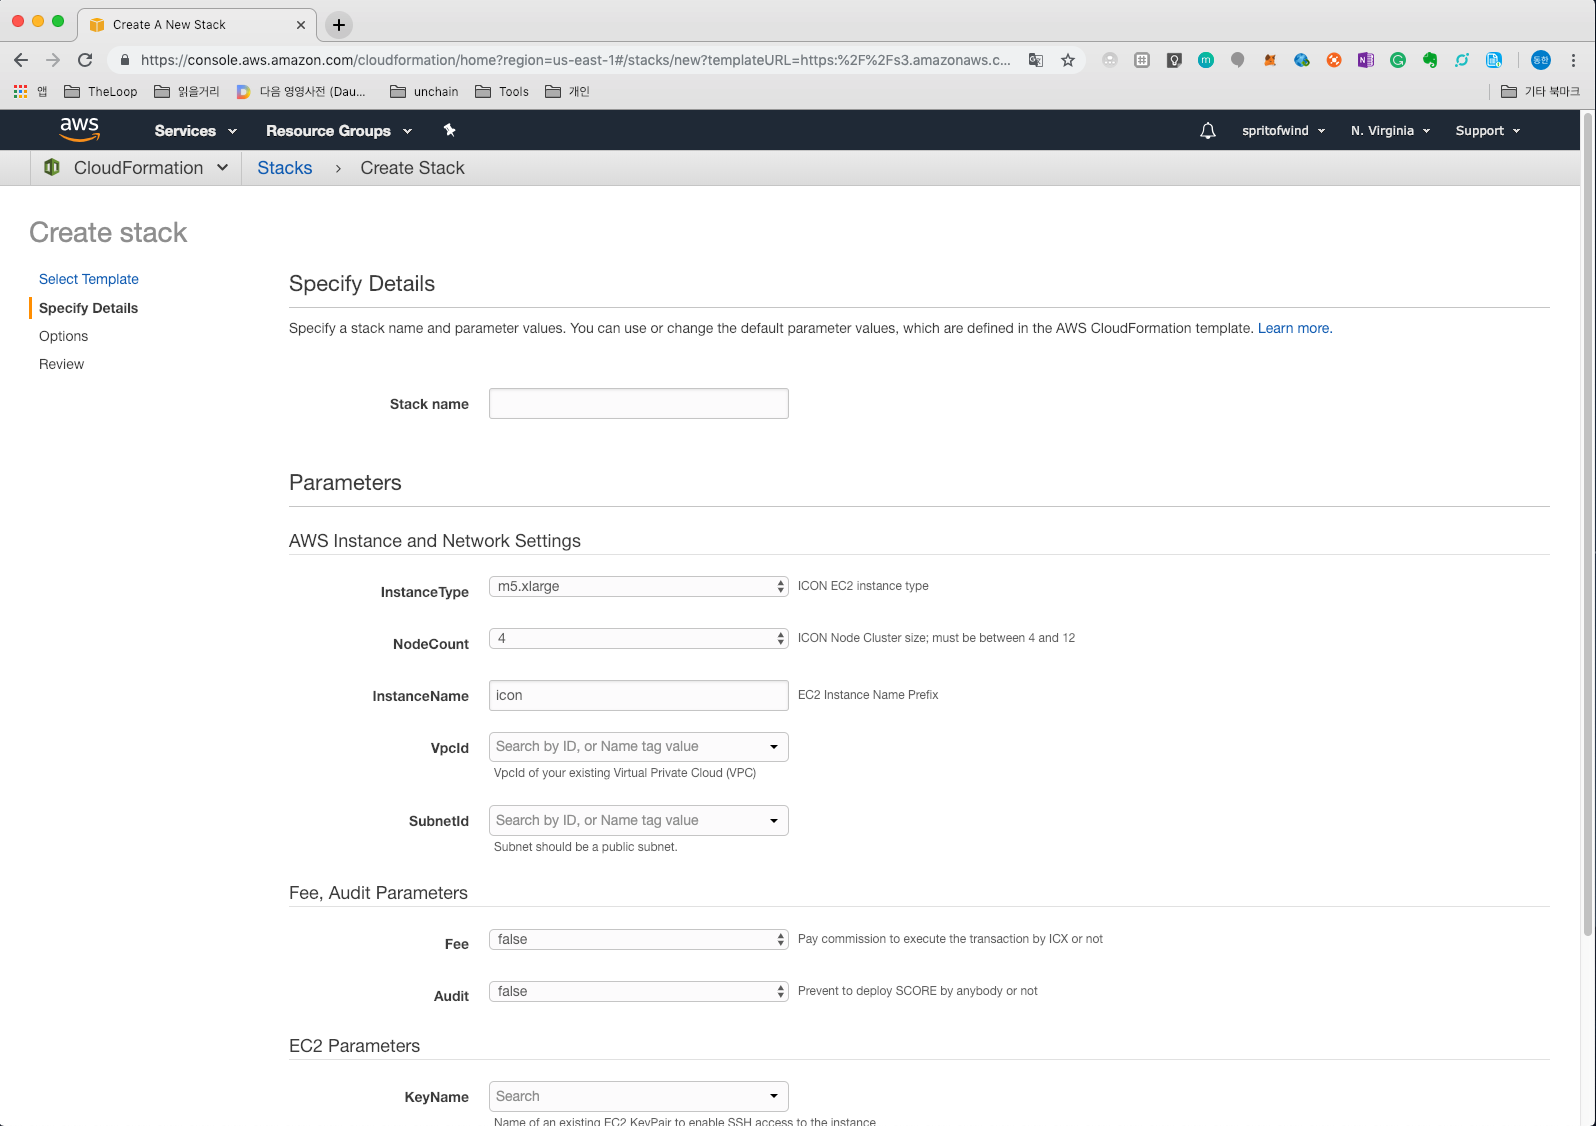Click the grid hash extension icon
The image size is (1596, 1126).
point(1142,60)
